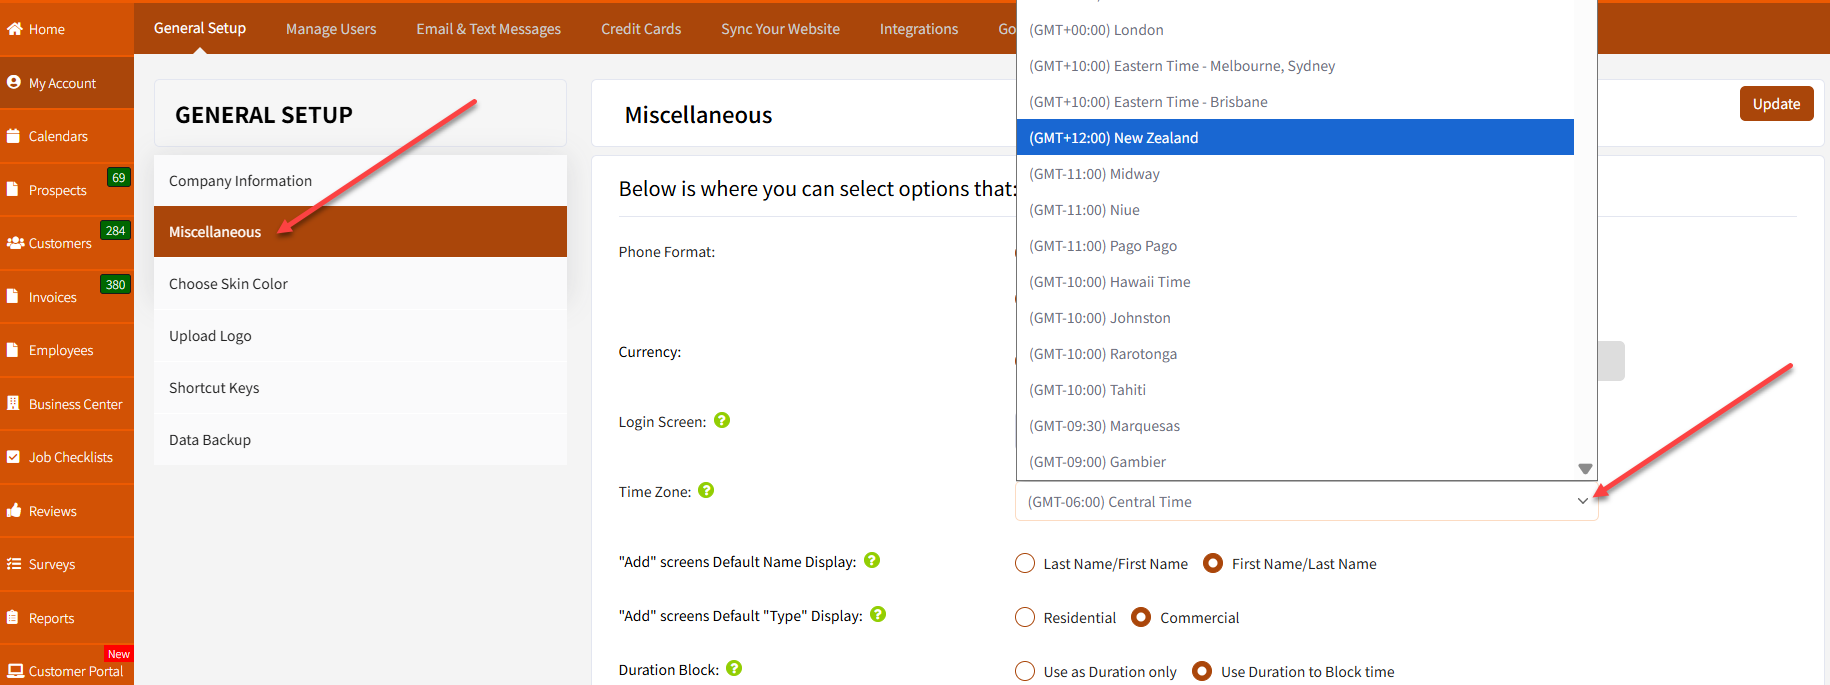Select First Name/Last Name radio button
1830x685 pixels.
[1213, 563]
